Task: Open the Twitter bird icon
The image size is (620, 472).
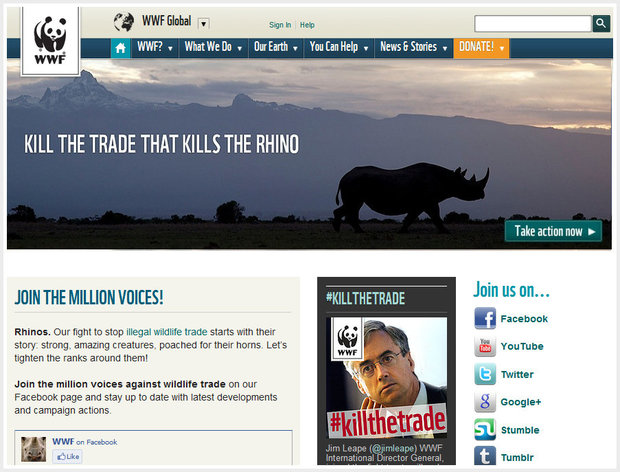Action: pyautogui.click(x=485, y=374)
